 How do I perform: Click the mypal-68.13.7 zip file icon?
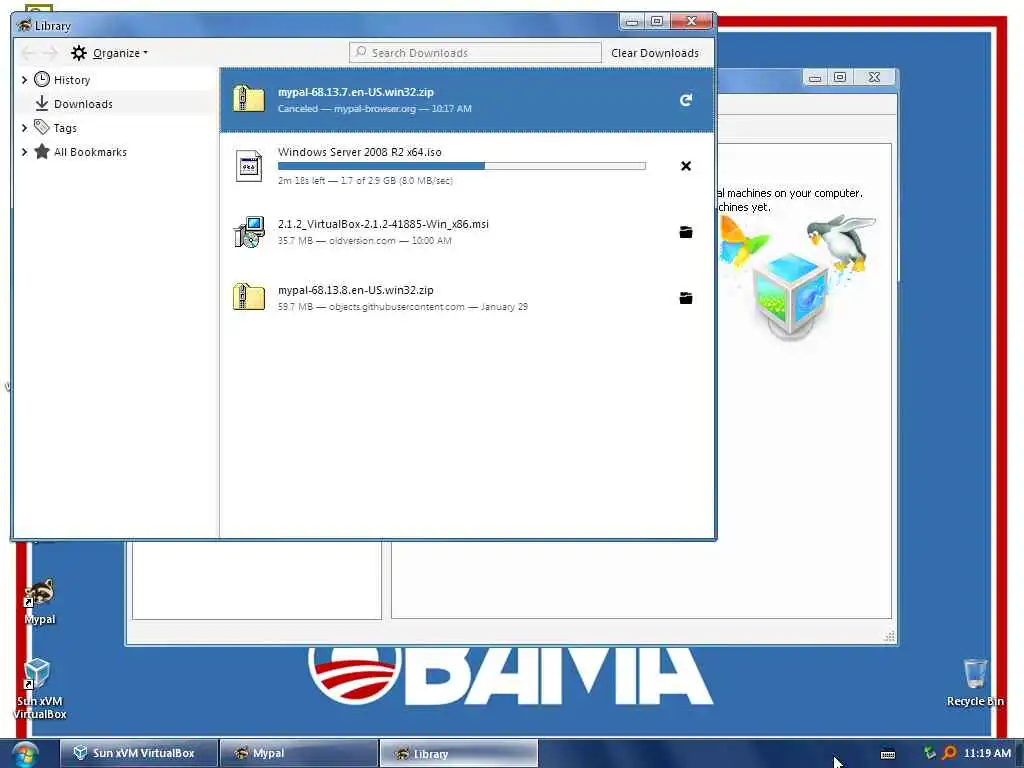click(249, 99)
